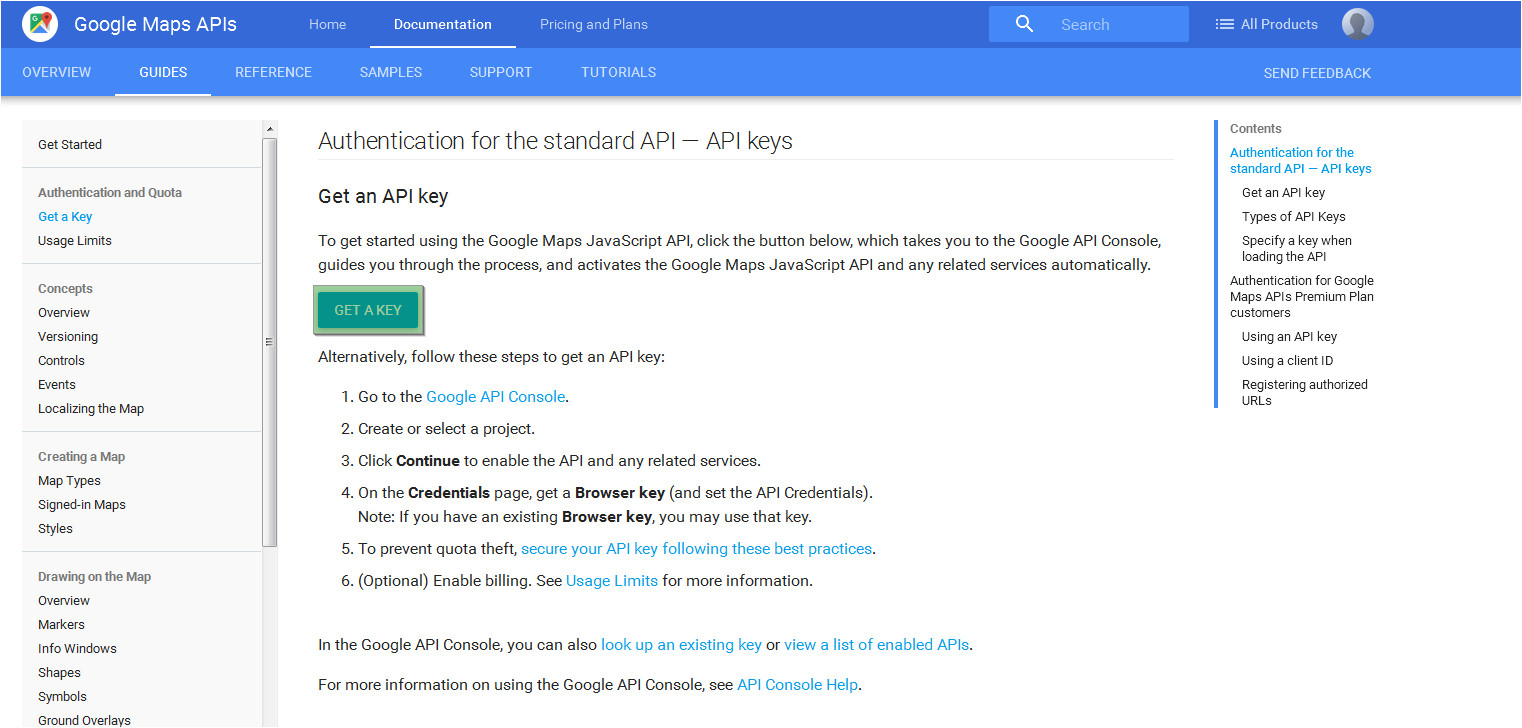The height and width of the screenshot is (728, 1522).
Task: Open the REFERENCE tab
Action: click(x=273, y=72)
